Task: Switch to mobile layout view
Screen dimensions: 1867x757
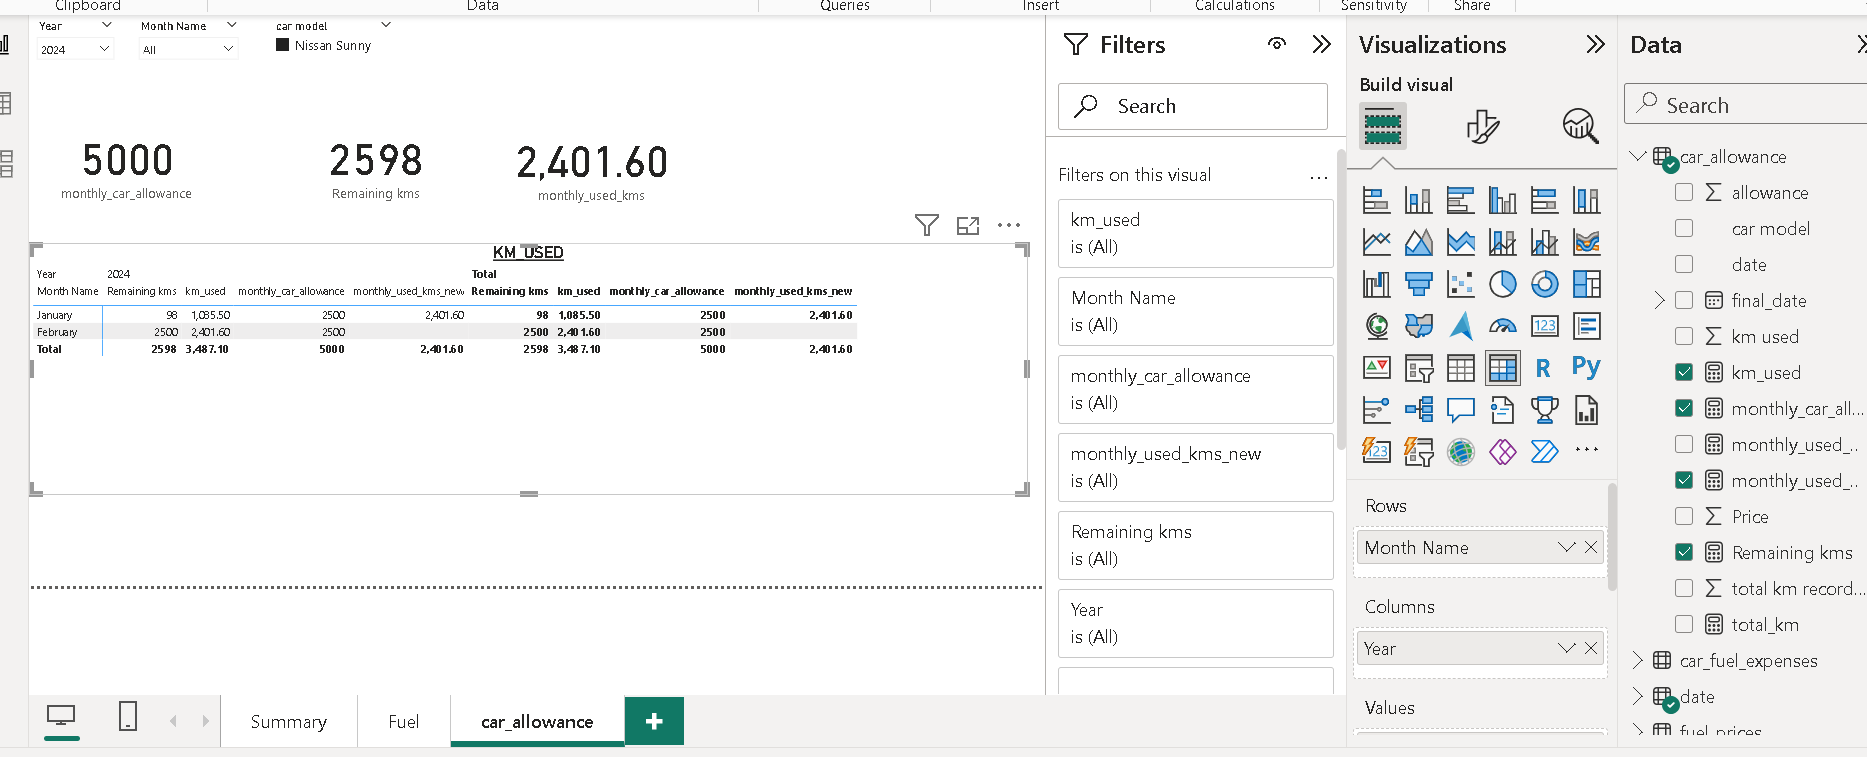Action: pyautogui.click(x=128, y=716)
